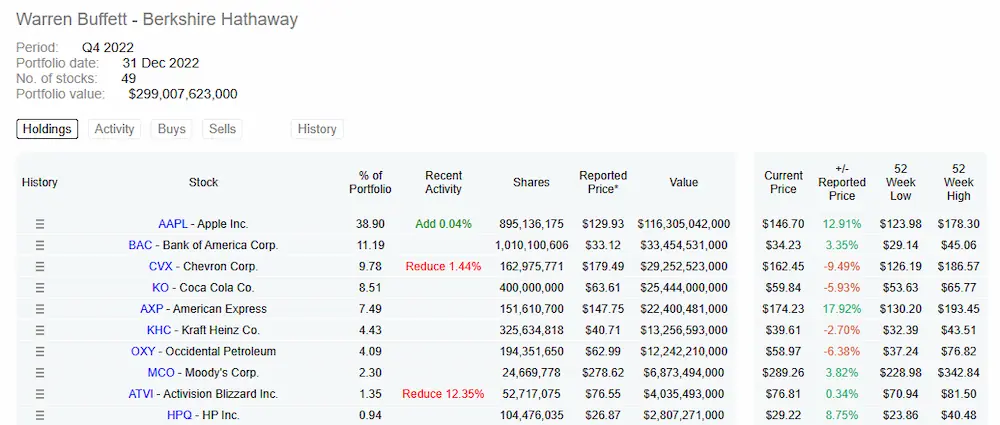Open history icon for Kraft Heinz row
1000x425 pixels.
(x=40, y=330)
